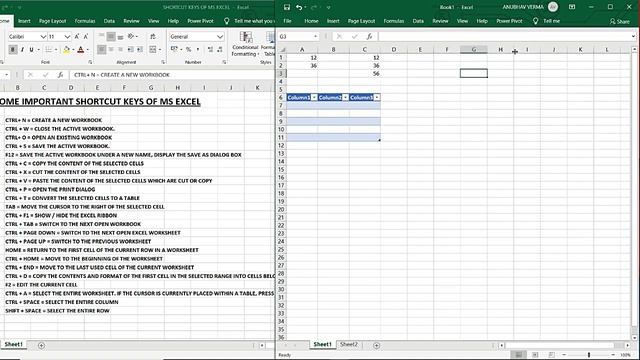This screenshot has width=640, height=360.
Task: Select Sheet1 tab in left window
Action: pyautogui.click(x=13, y=344)
